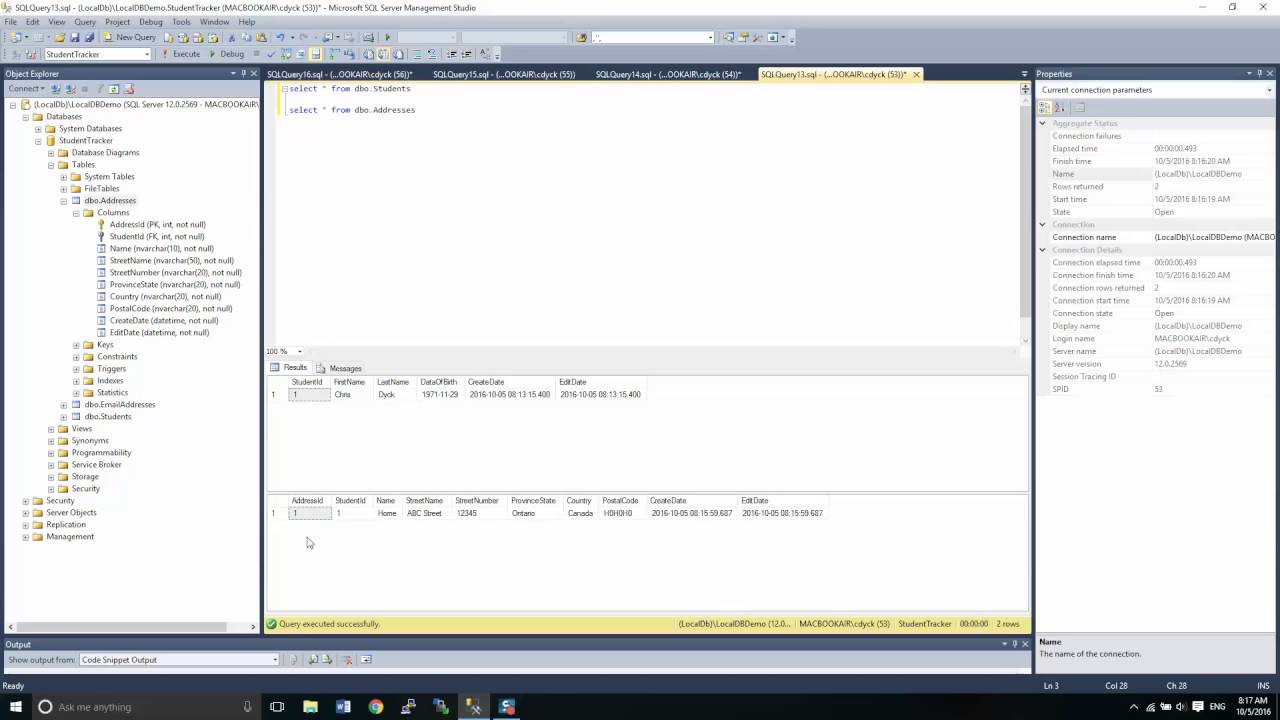Toggle Word Wrap icon in Output panel
Image resolution: width=1280 pixels, height=720 pixels.
coord(366,660)
